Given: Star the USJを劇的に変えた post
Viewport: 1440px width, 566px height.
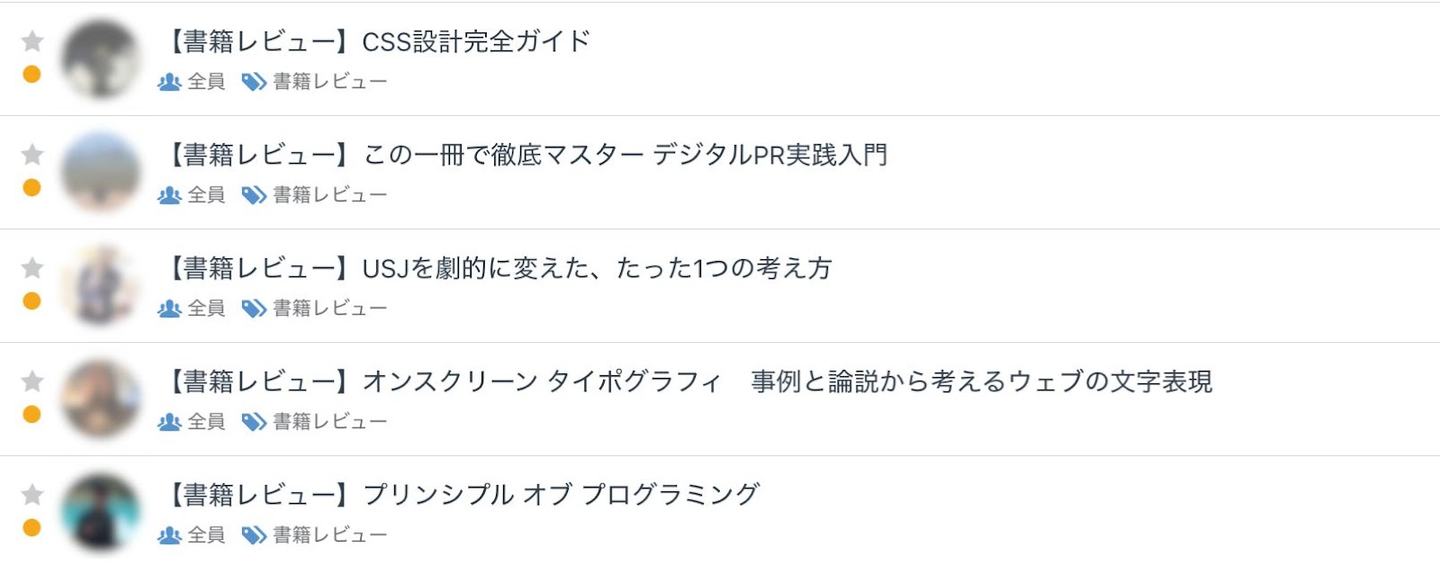Looking at the screenshot, I should pos(33,268).
